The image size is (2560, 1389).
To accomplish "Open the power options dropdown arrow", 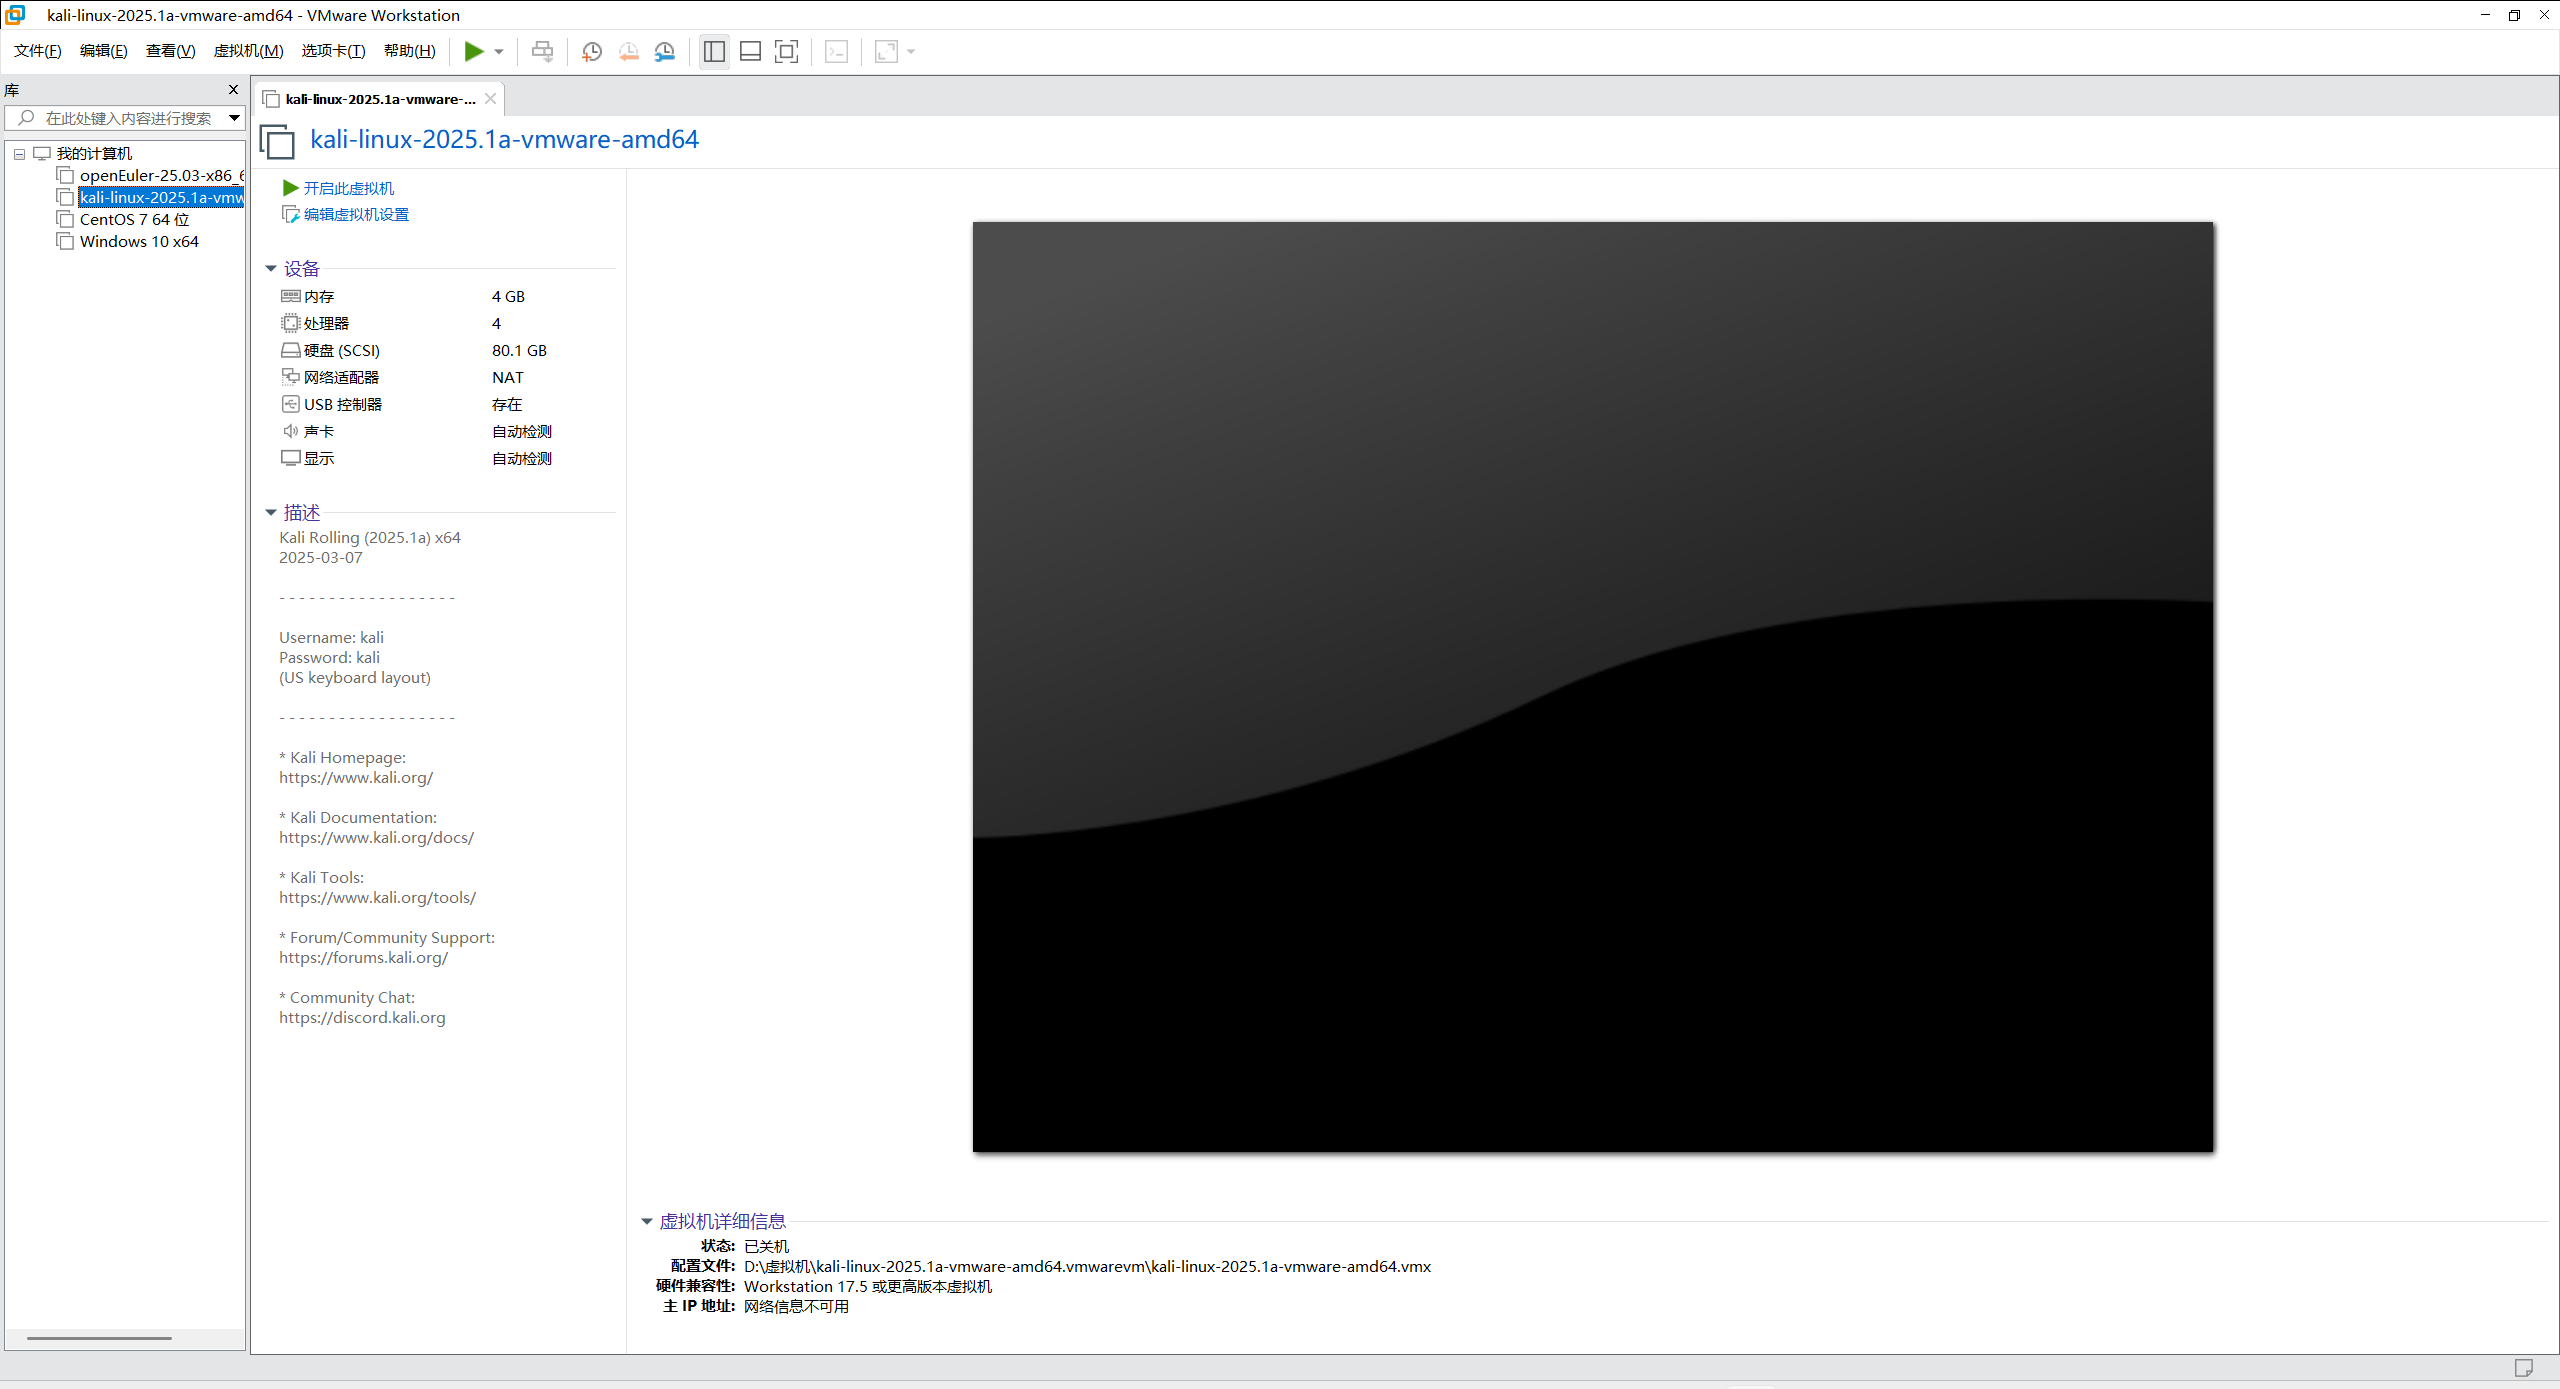I will pyautogui.click(x=499, y=52).
